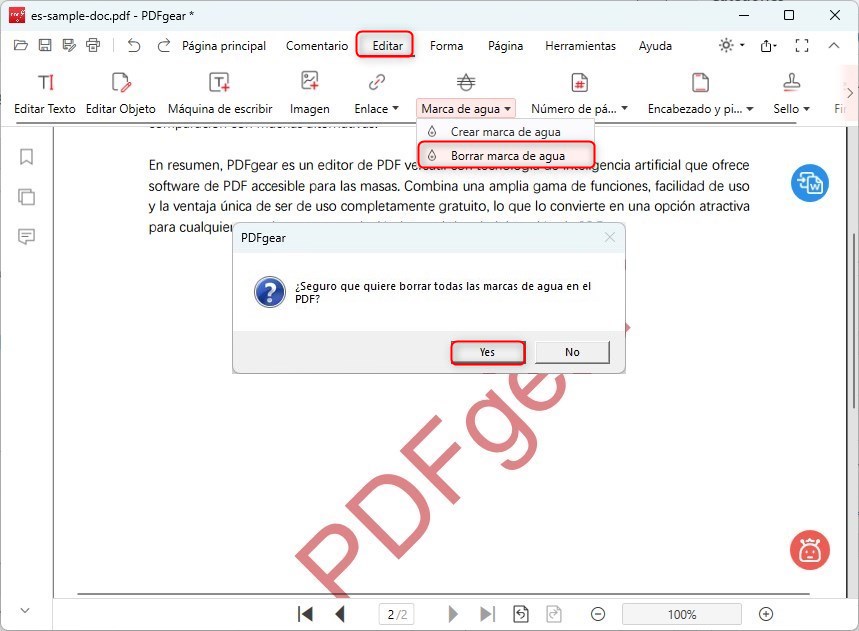Click the Enlace link icon

tap(376, 83)
